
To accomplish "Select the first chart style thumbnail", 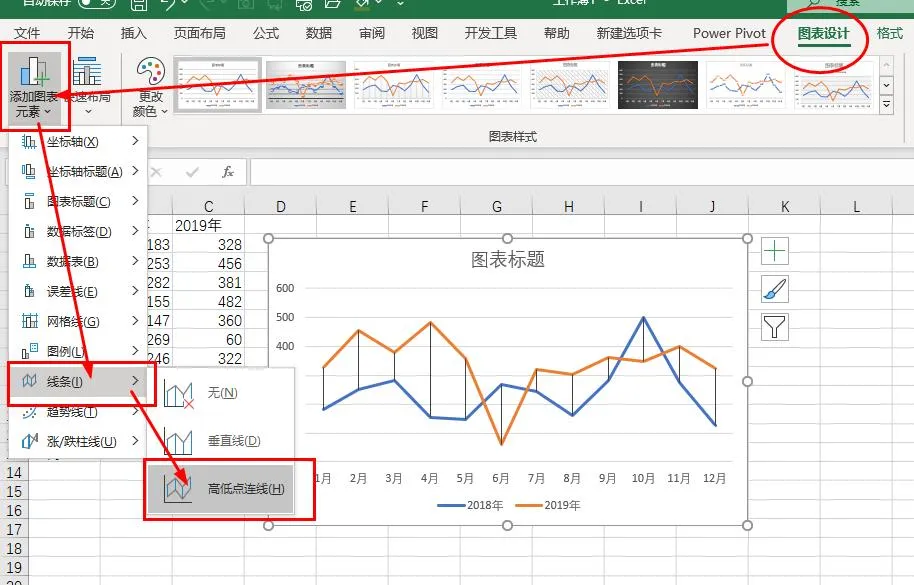I will pos(217,85).
